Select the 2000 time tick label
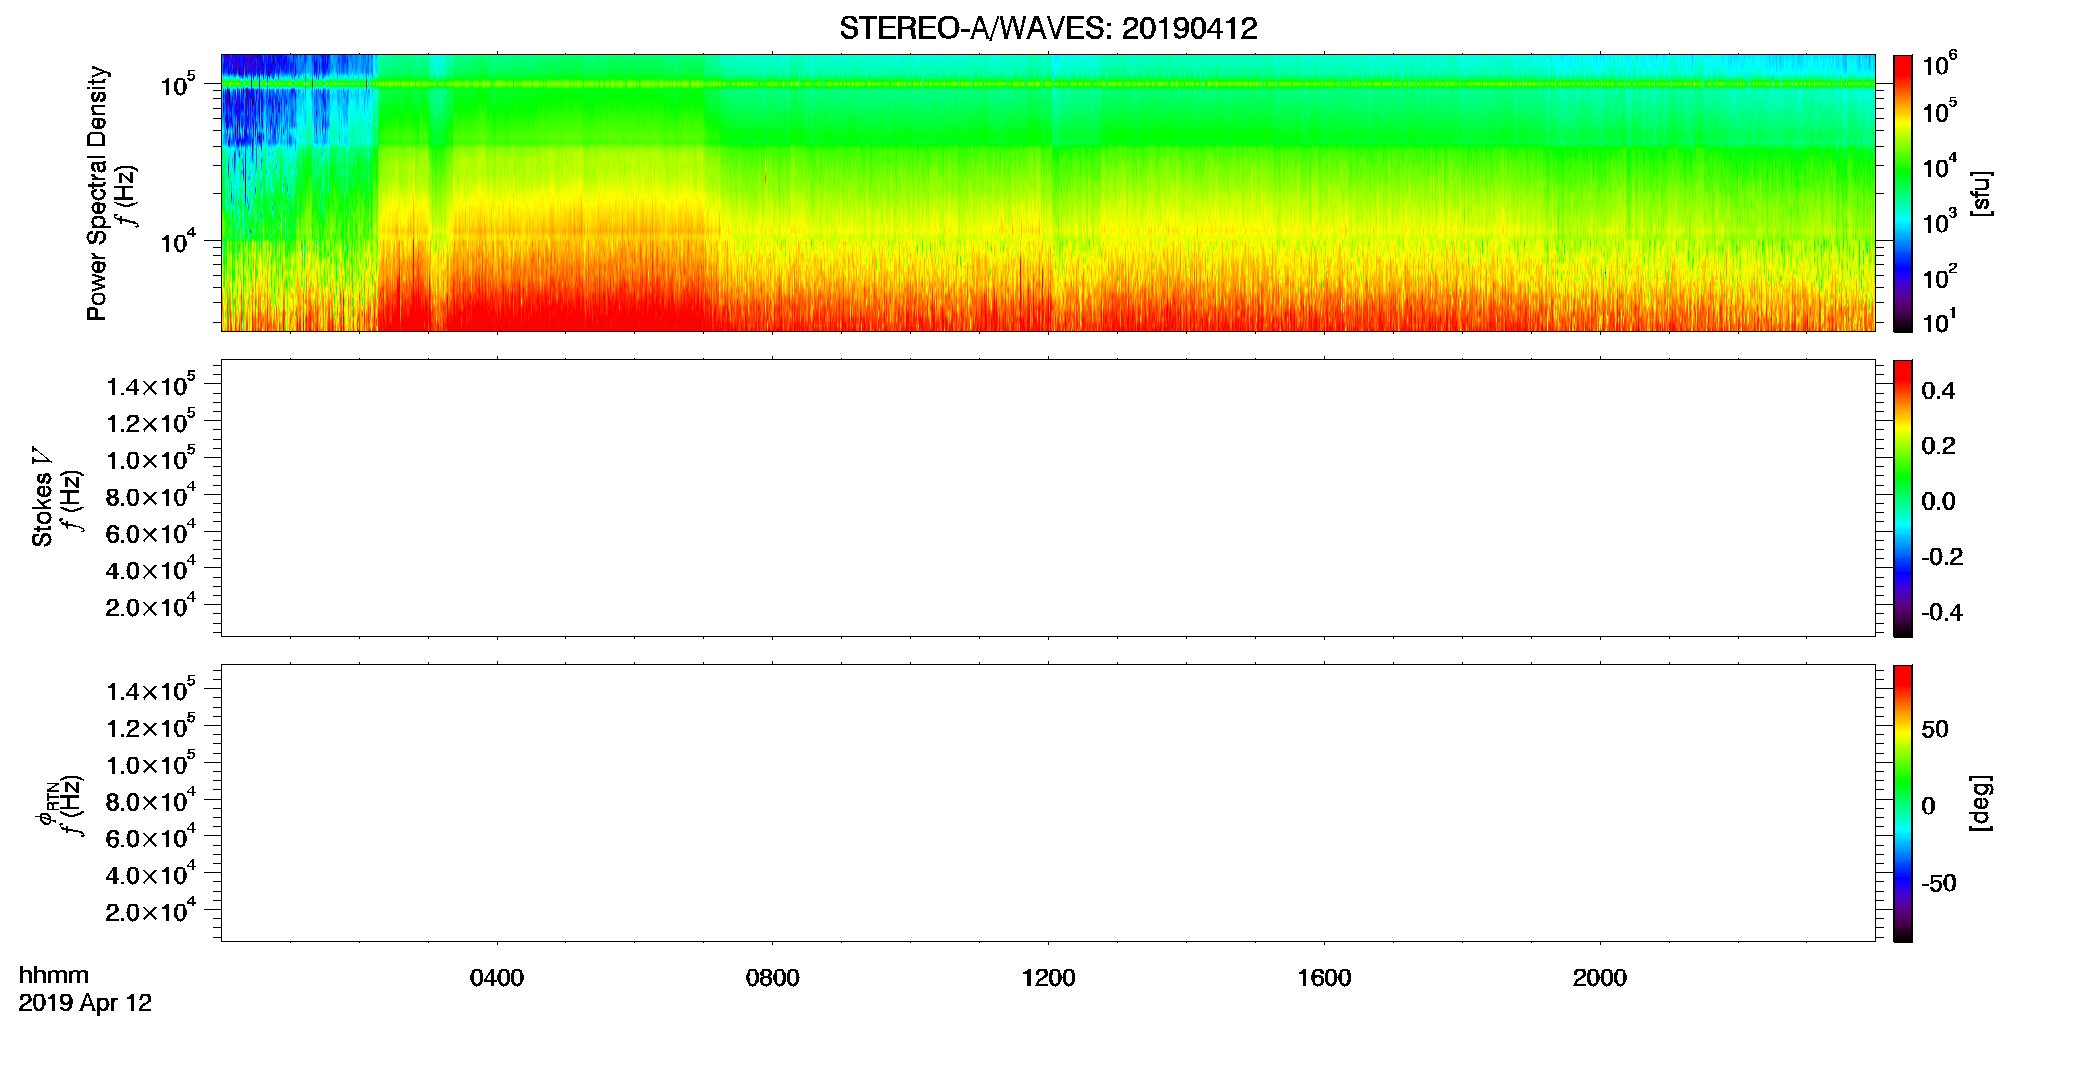Screen dimensions: 2096x1080 (x=1600, y=978)
